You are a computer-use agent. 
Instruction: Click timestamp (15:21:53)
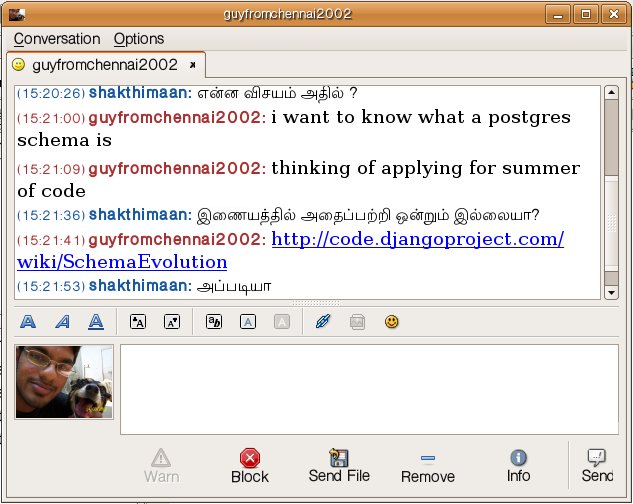[51, 286]
